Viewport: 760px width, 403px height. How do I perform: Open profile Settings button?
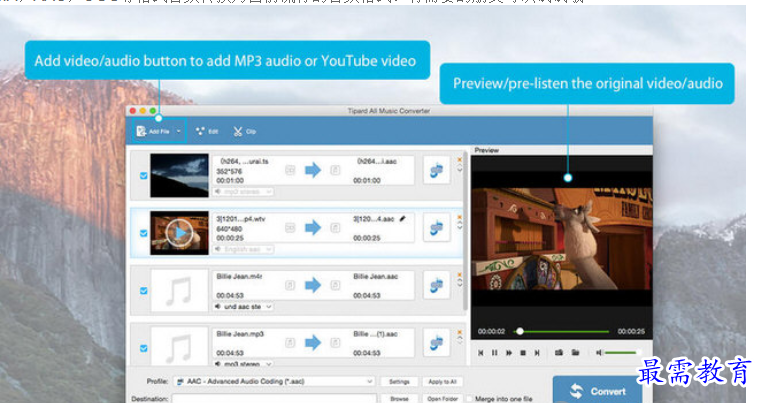click(399, 382)
